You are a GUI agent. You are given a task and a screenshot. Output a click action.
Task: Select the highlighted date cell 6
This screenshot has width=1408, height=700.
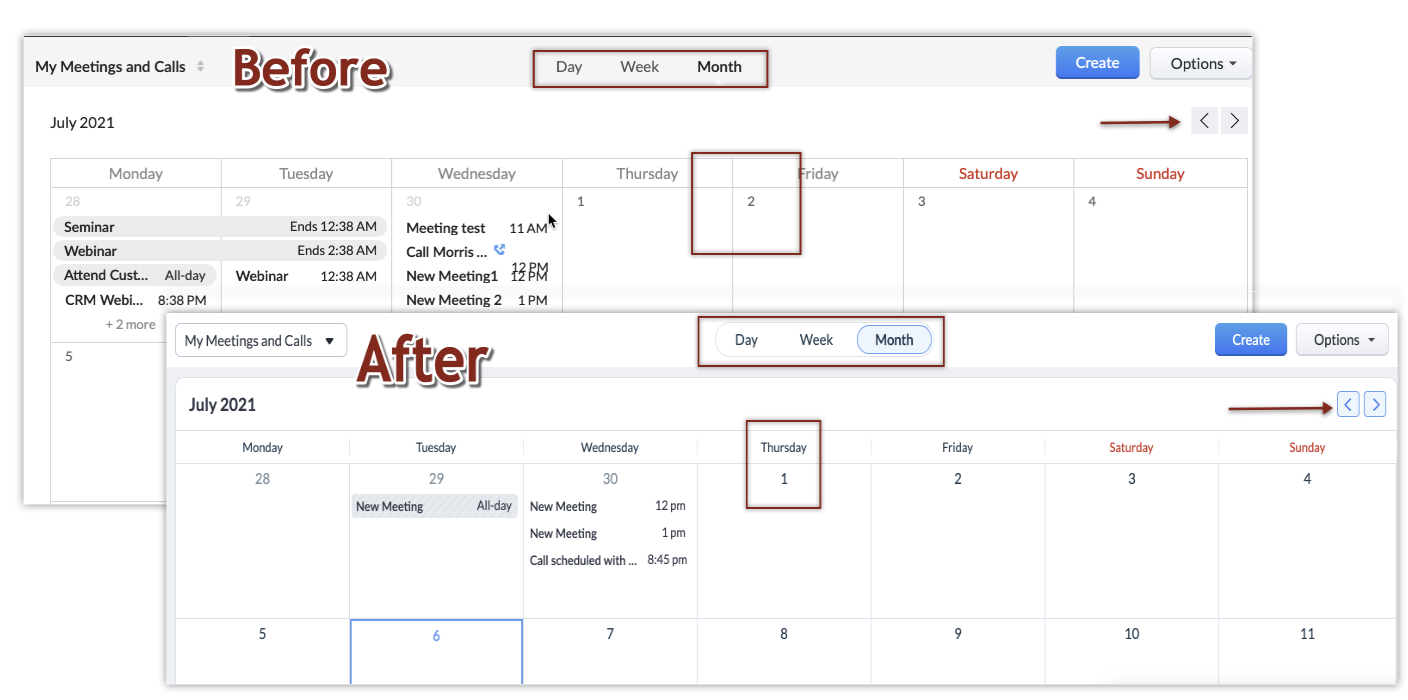click(436, 650)
